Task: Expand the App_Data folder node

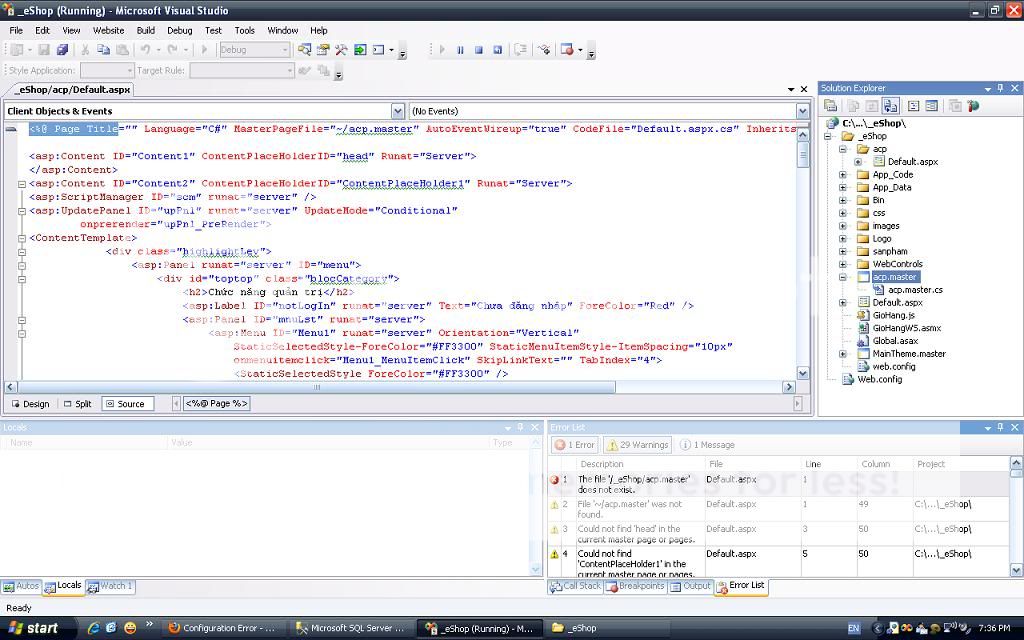Action: click(843, 187)
